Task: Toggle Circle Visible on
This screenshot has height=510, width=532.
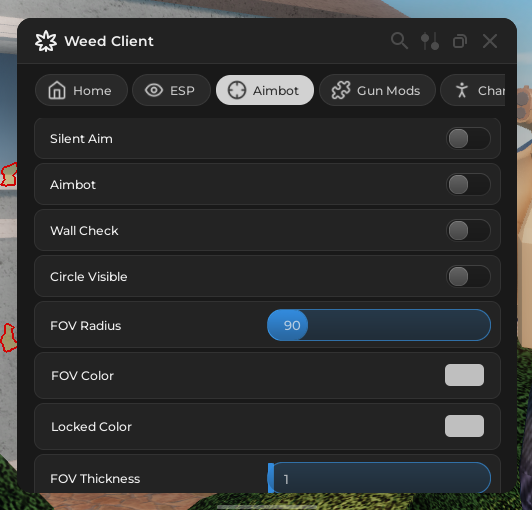Action: pyautogui.click(x=468, y=277)
